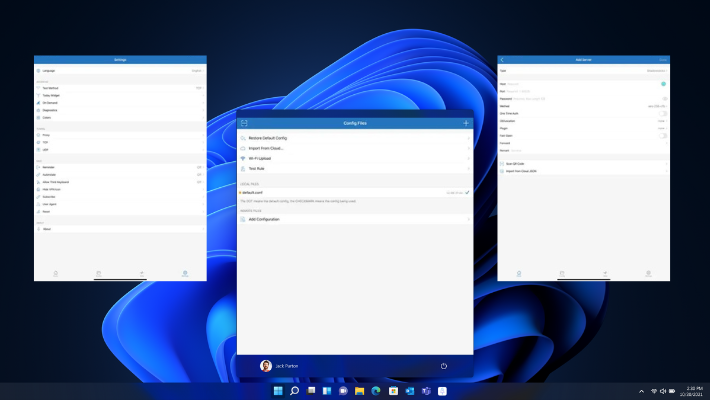Click the On Demand icon in Settings window

pos(38,103)
